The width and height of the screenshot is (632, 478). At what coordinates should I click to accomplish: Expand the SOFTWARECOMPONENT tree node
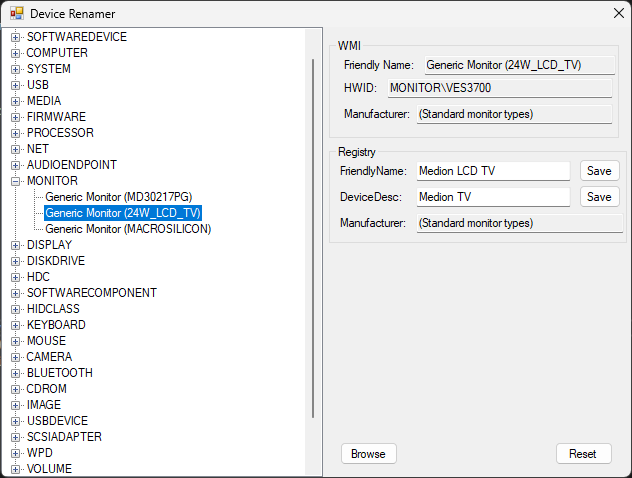(15, 293)
